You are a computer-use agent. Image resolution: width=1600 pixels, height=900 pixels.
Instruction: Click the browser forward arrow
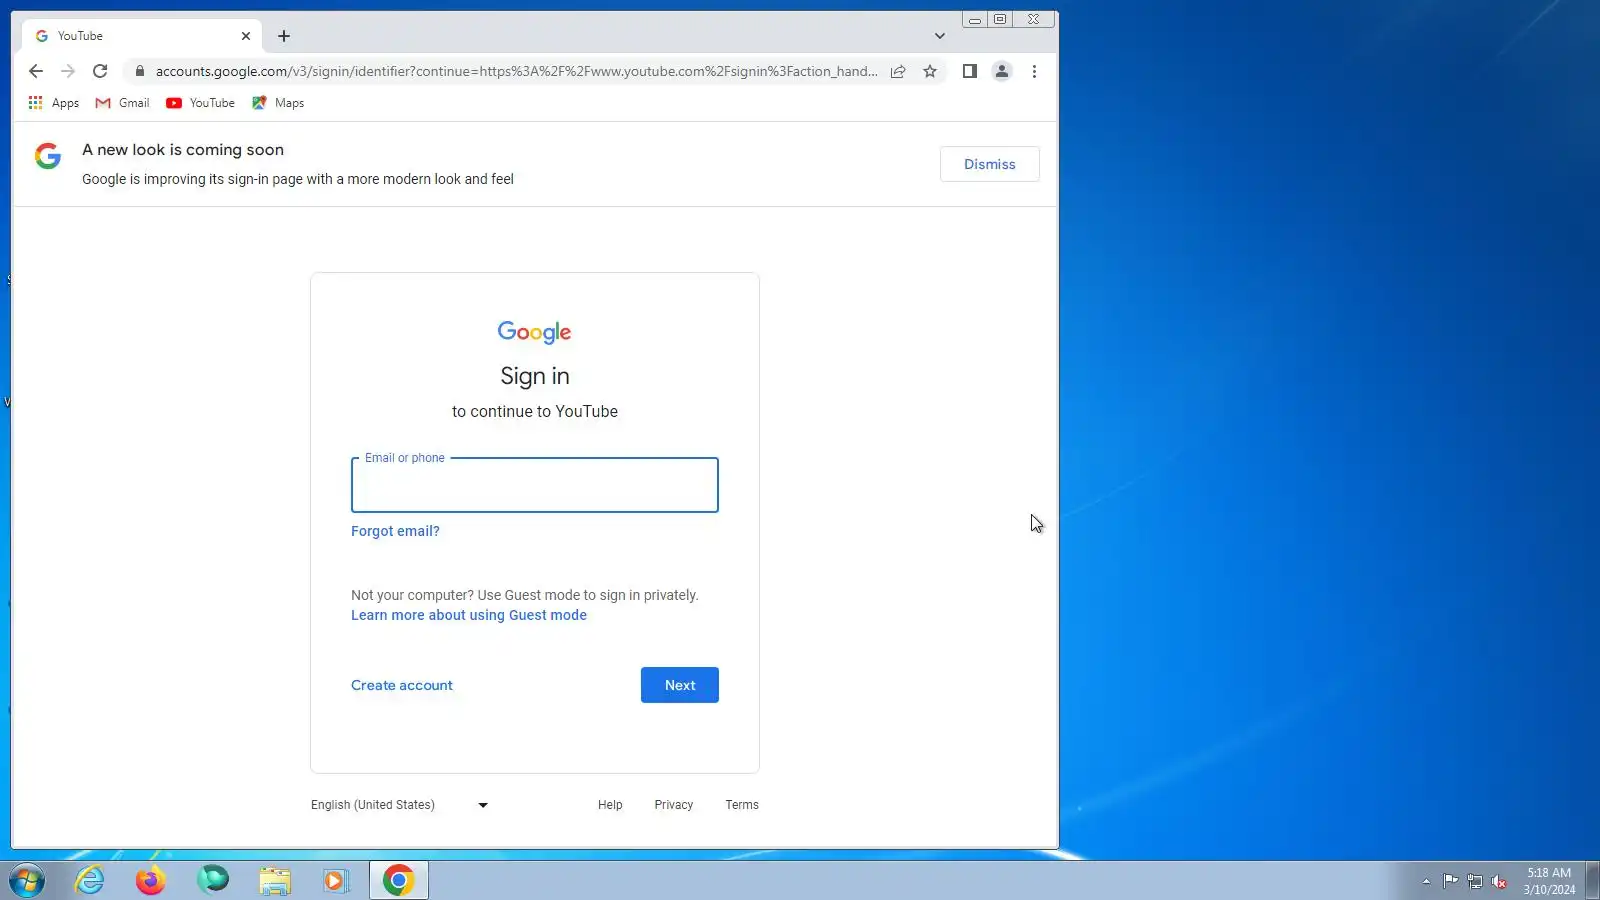pyautogui.click(x=68, y=71)
